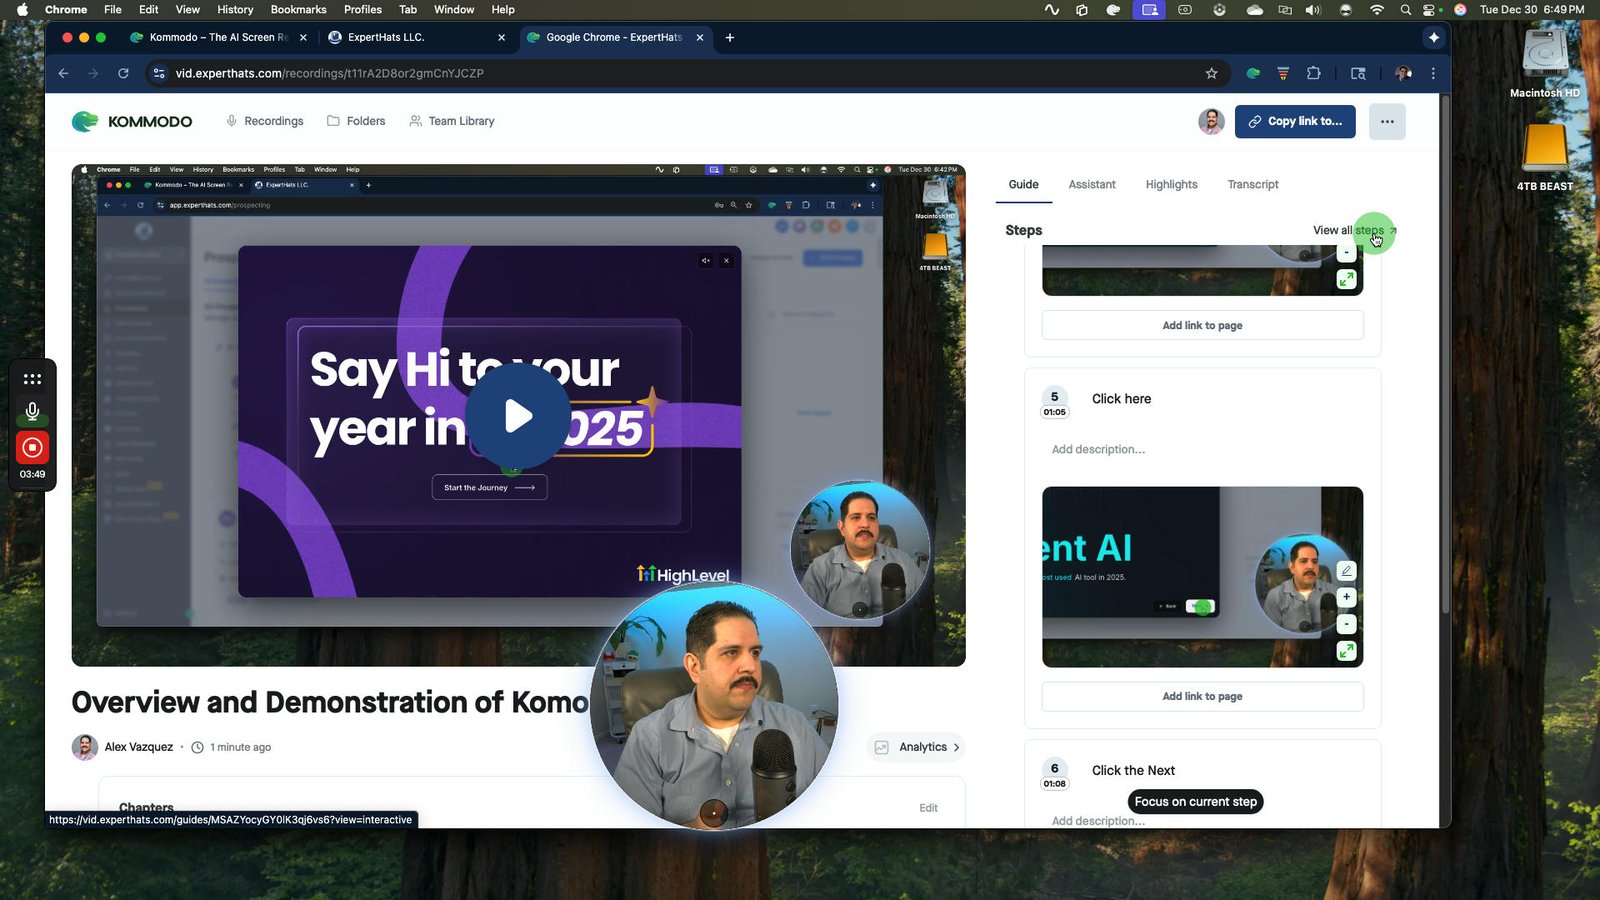Viewport: 1600px width, 900px height.
Task: Edit the step 5 screenshot with pencil icon
Action: pos(1347,571)
